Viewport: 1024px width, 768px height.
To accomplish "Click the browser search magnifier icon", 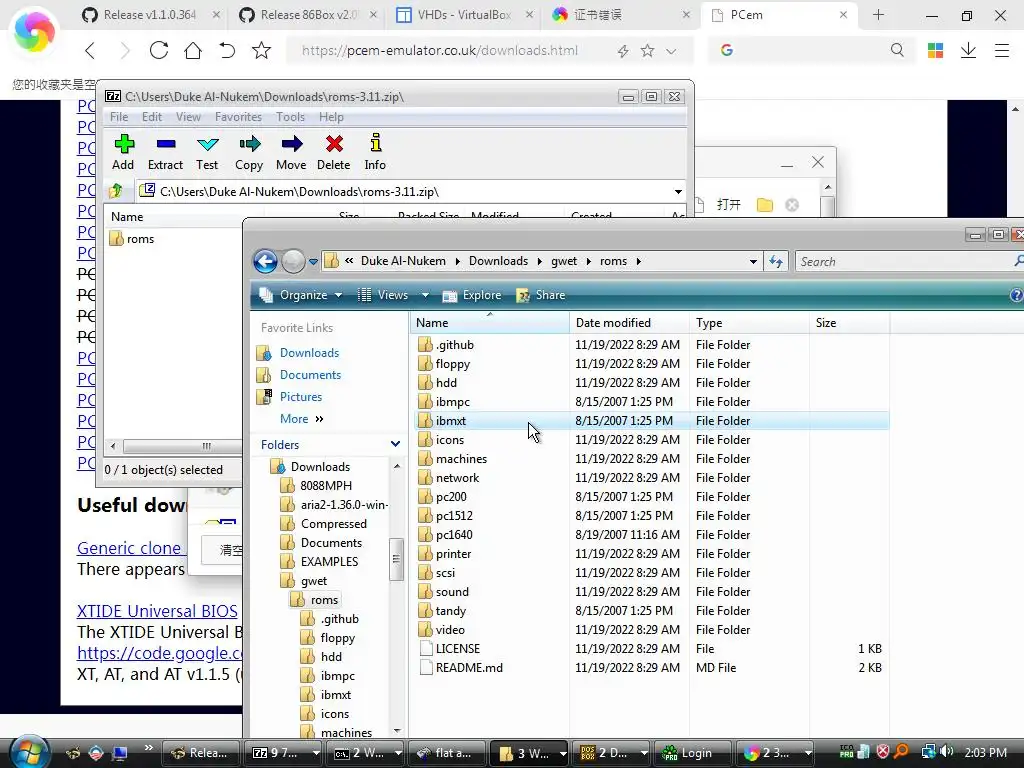I will (x=897, y=50).
